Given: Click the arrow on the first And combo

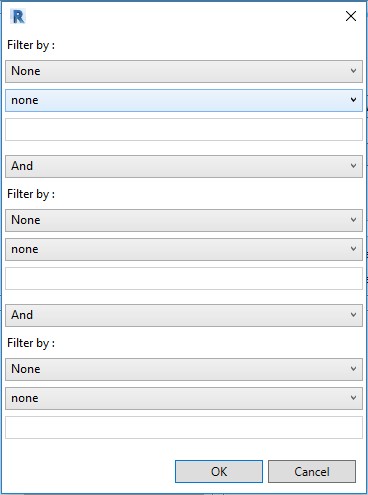Looking at the screenshot, I should [353, 166].
